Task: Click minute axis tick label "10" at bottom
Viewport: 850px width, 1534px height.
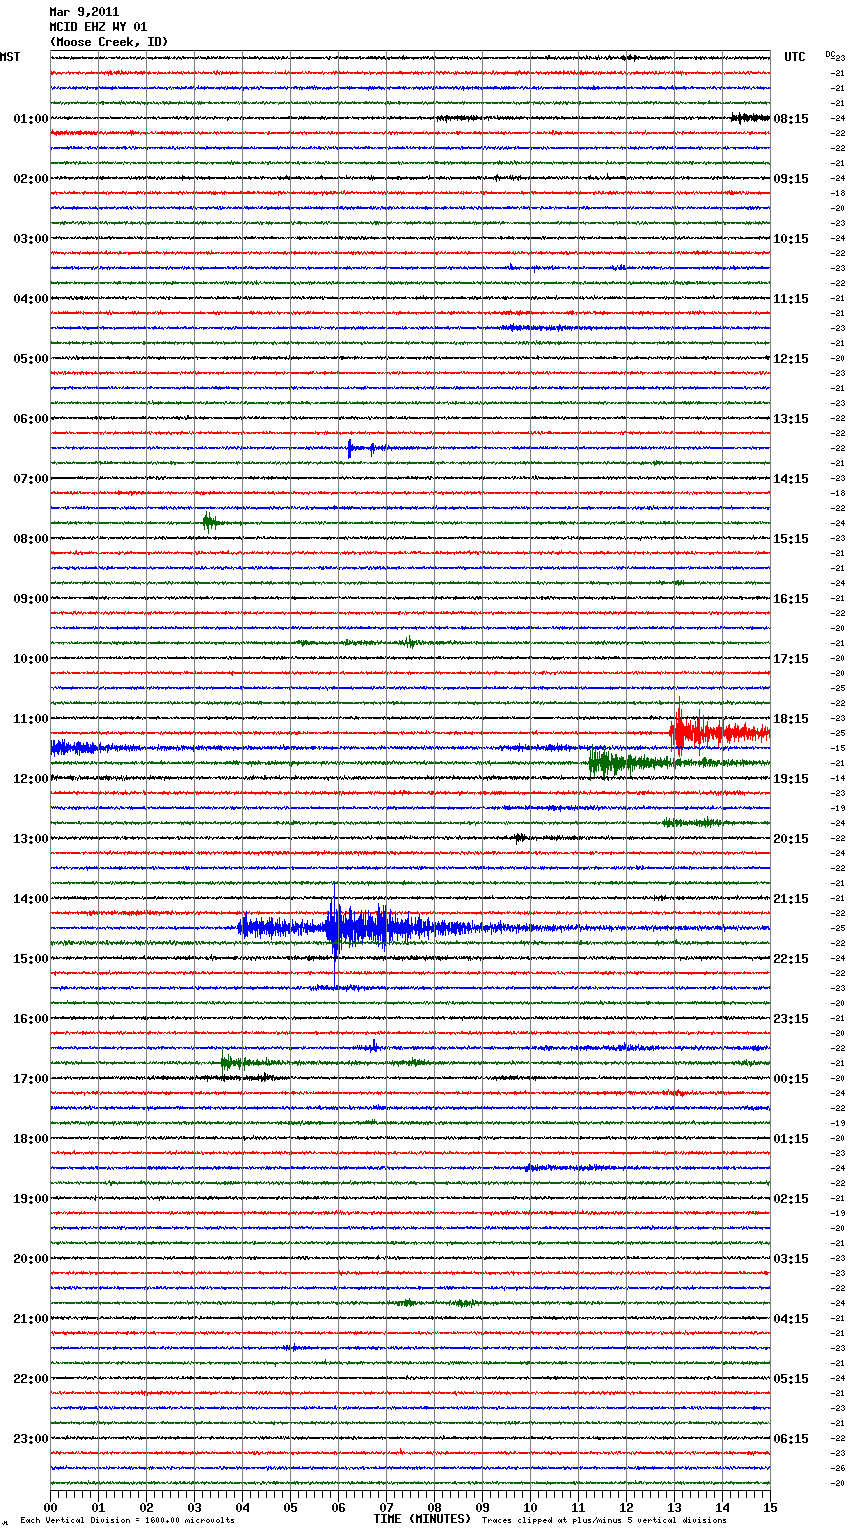Action: coord(530,1507)
